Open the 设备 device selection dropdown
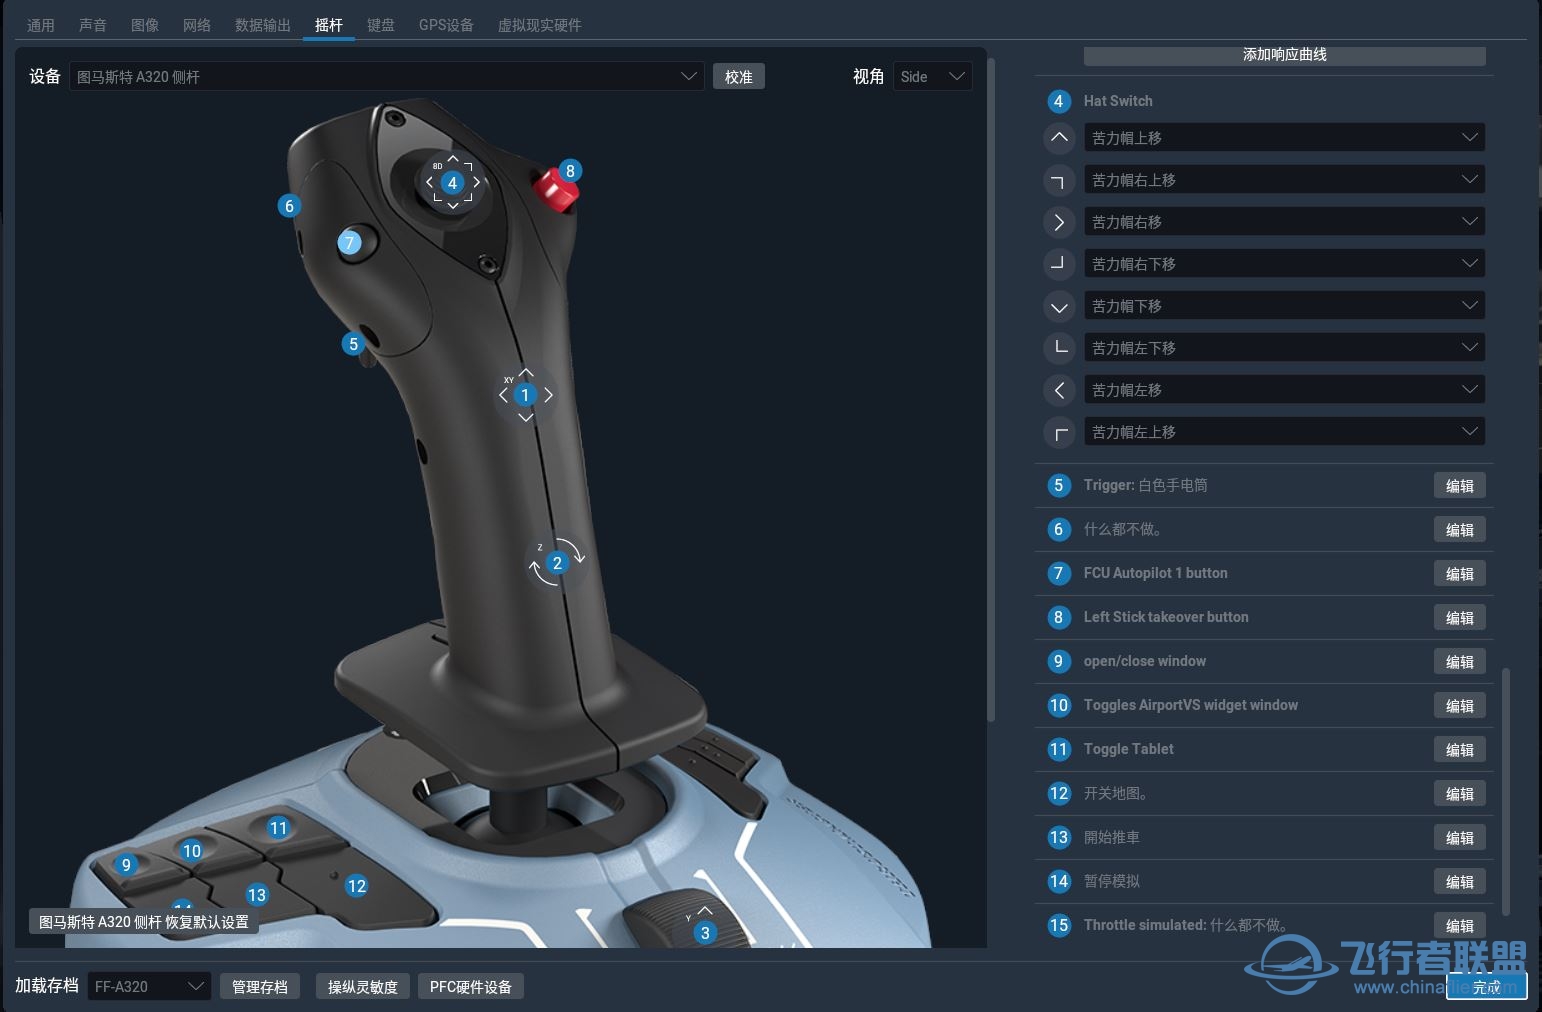 click(386, 77)
